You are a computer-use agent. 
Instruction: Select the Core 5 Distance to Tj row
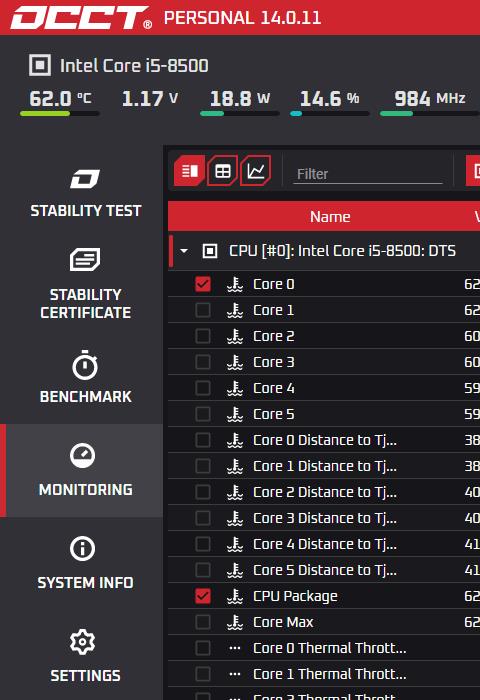[324, 570]
